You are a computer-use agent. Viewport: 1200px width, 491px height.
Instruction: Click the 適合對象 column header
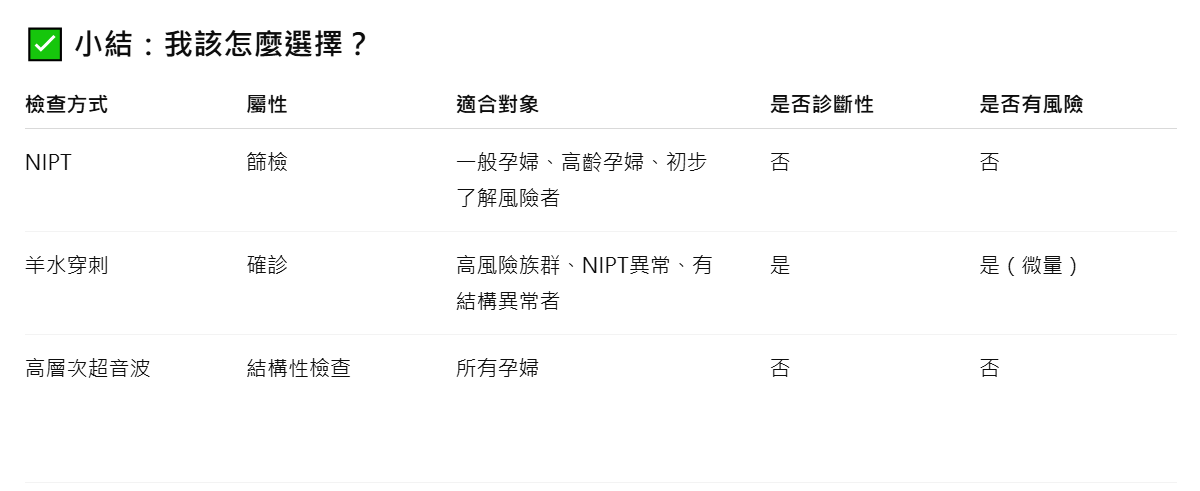click(498, 105)
